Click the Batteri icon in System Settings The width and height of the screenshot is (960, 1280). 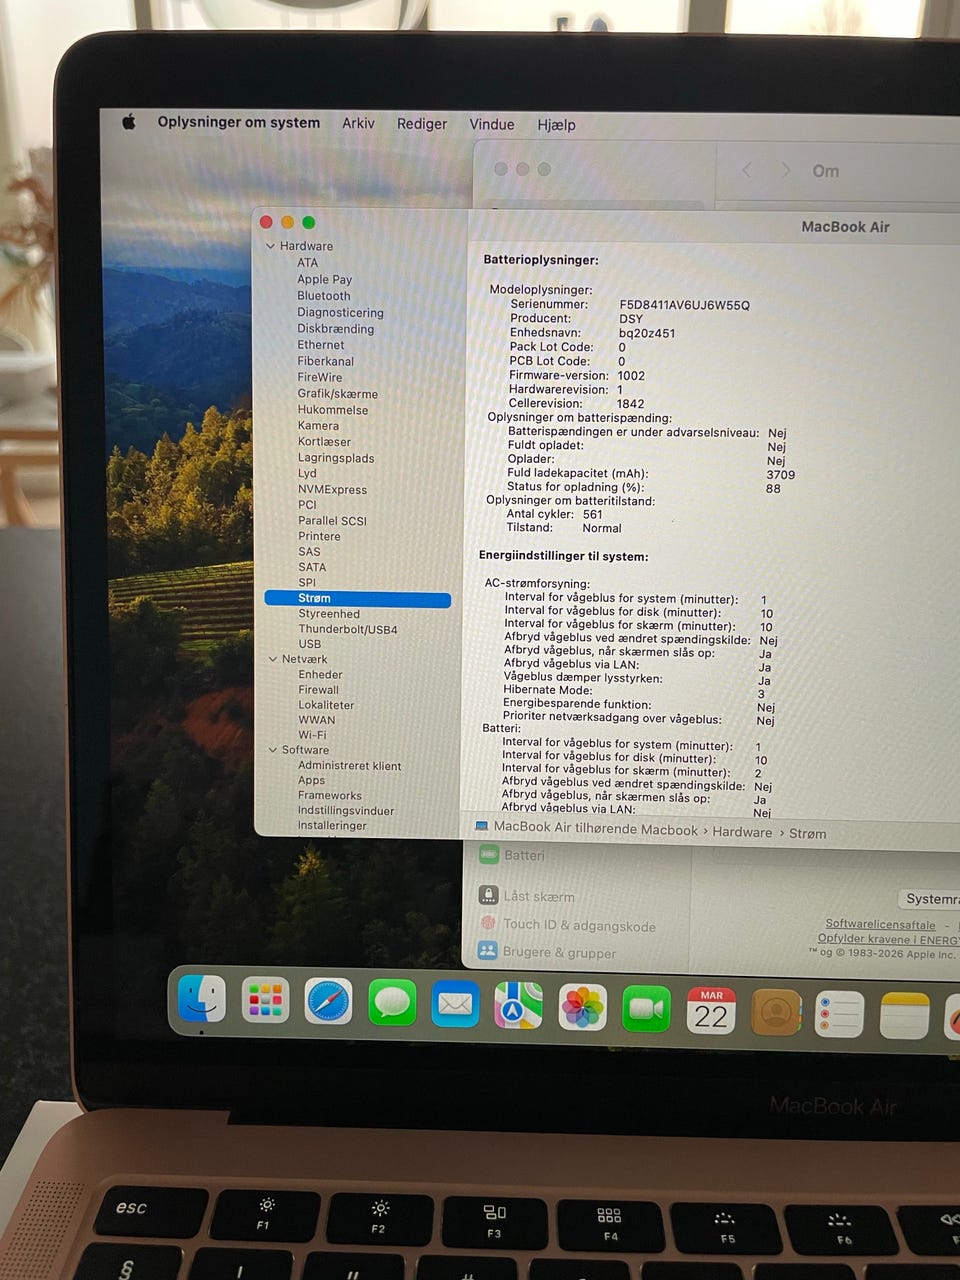[488, 854]
